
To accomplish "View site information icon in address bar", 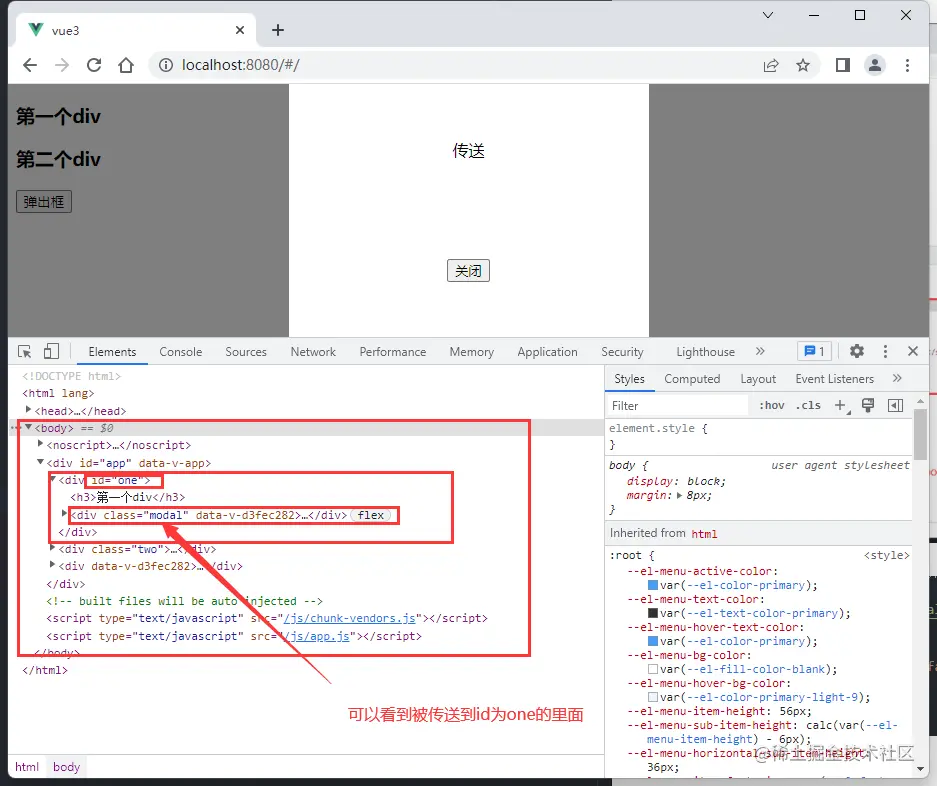I will point(166,65).
